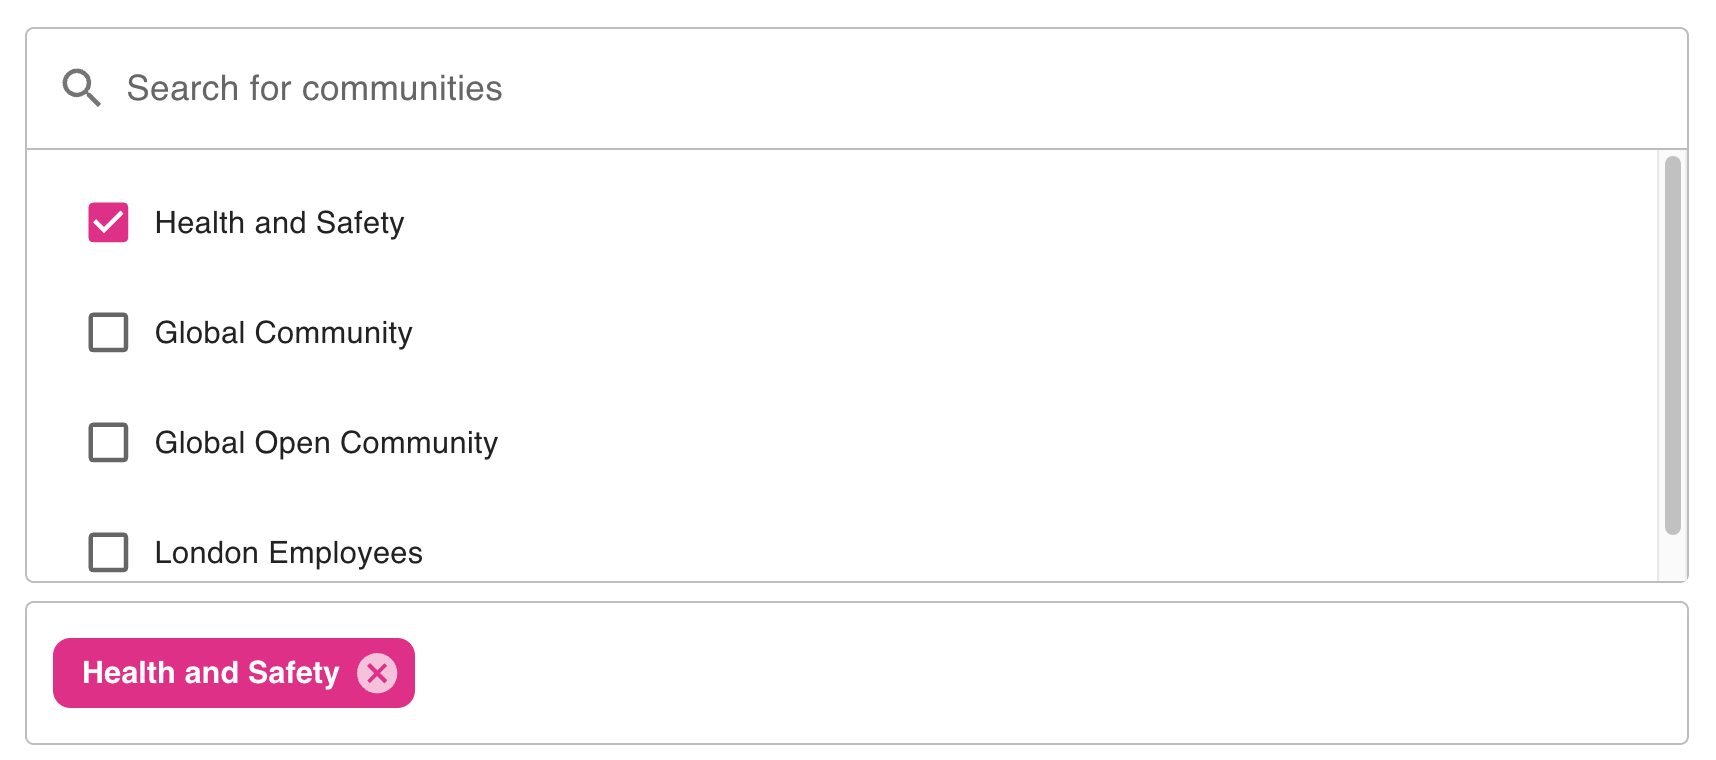Click the community list scrollbar thumb

click(x=1672, y=345)
